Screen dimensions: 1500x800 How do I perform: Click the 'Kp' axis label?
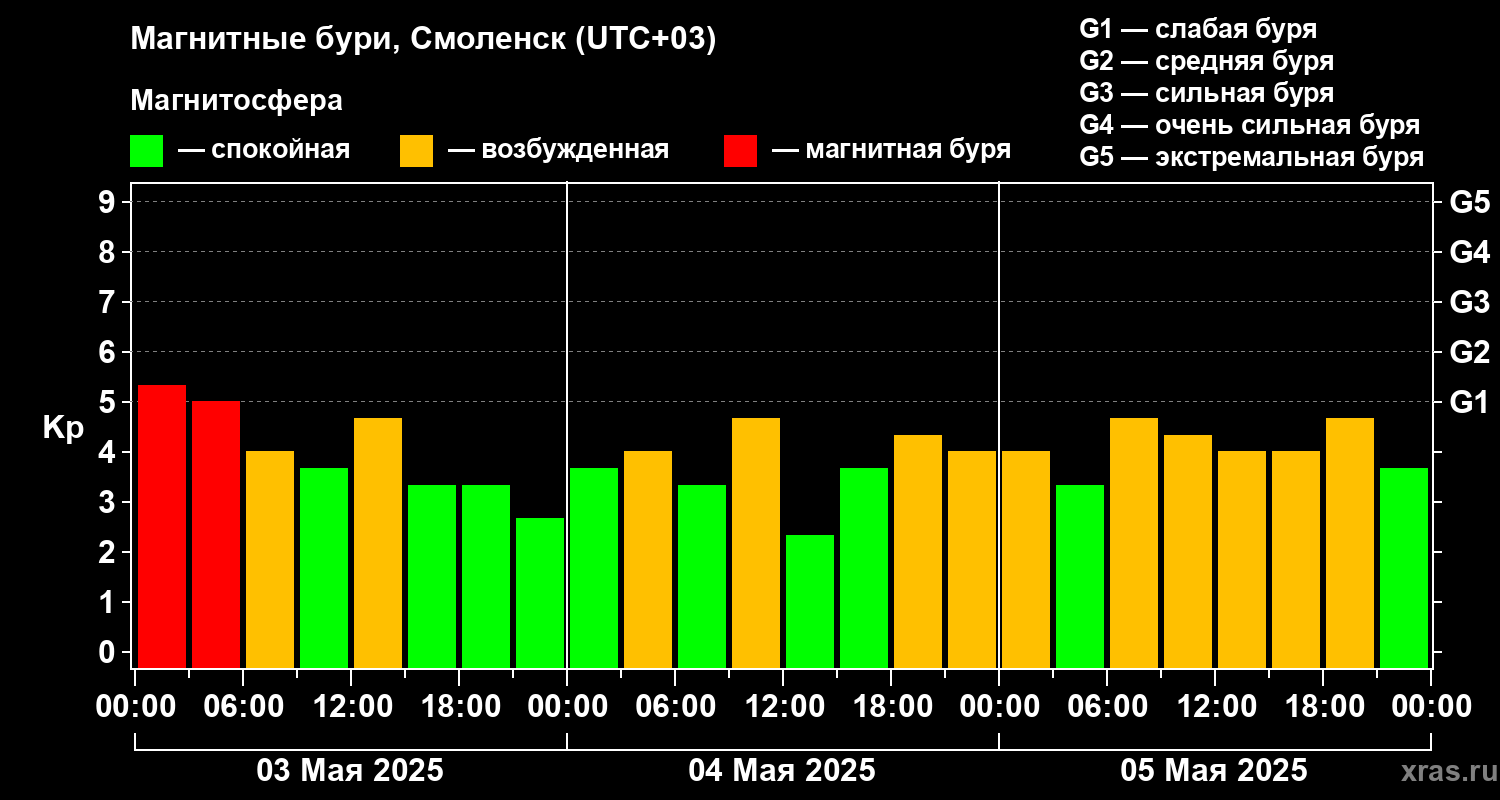pyautogui.click(x=63, y=429)
